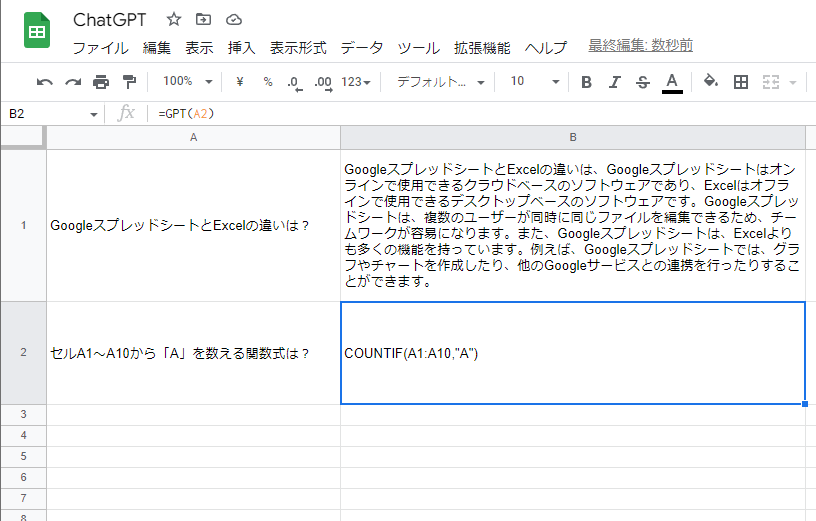The width and height of the screenshot is (816, 521).
Task: Click the redo arrow icon
Action: point(73,82)
